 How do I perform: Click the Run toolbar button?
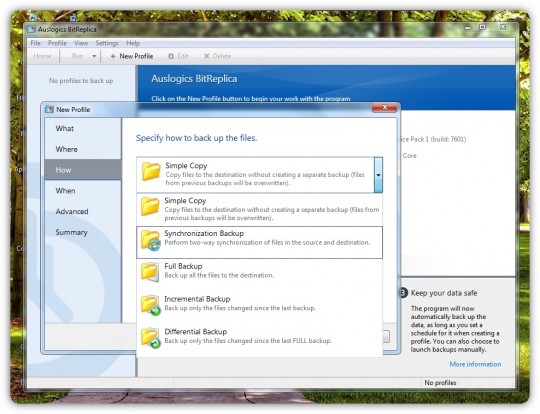coord(77,56)
